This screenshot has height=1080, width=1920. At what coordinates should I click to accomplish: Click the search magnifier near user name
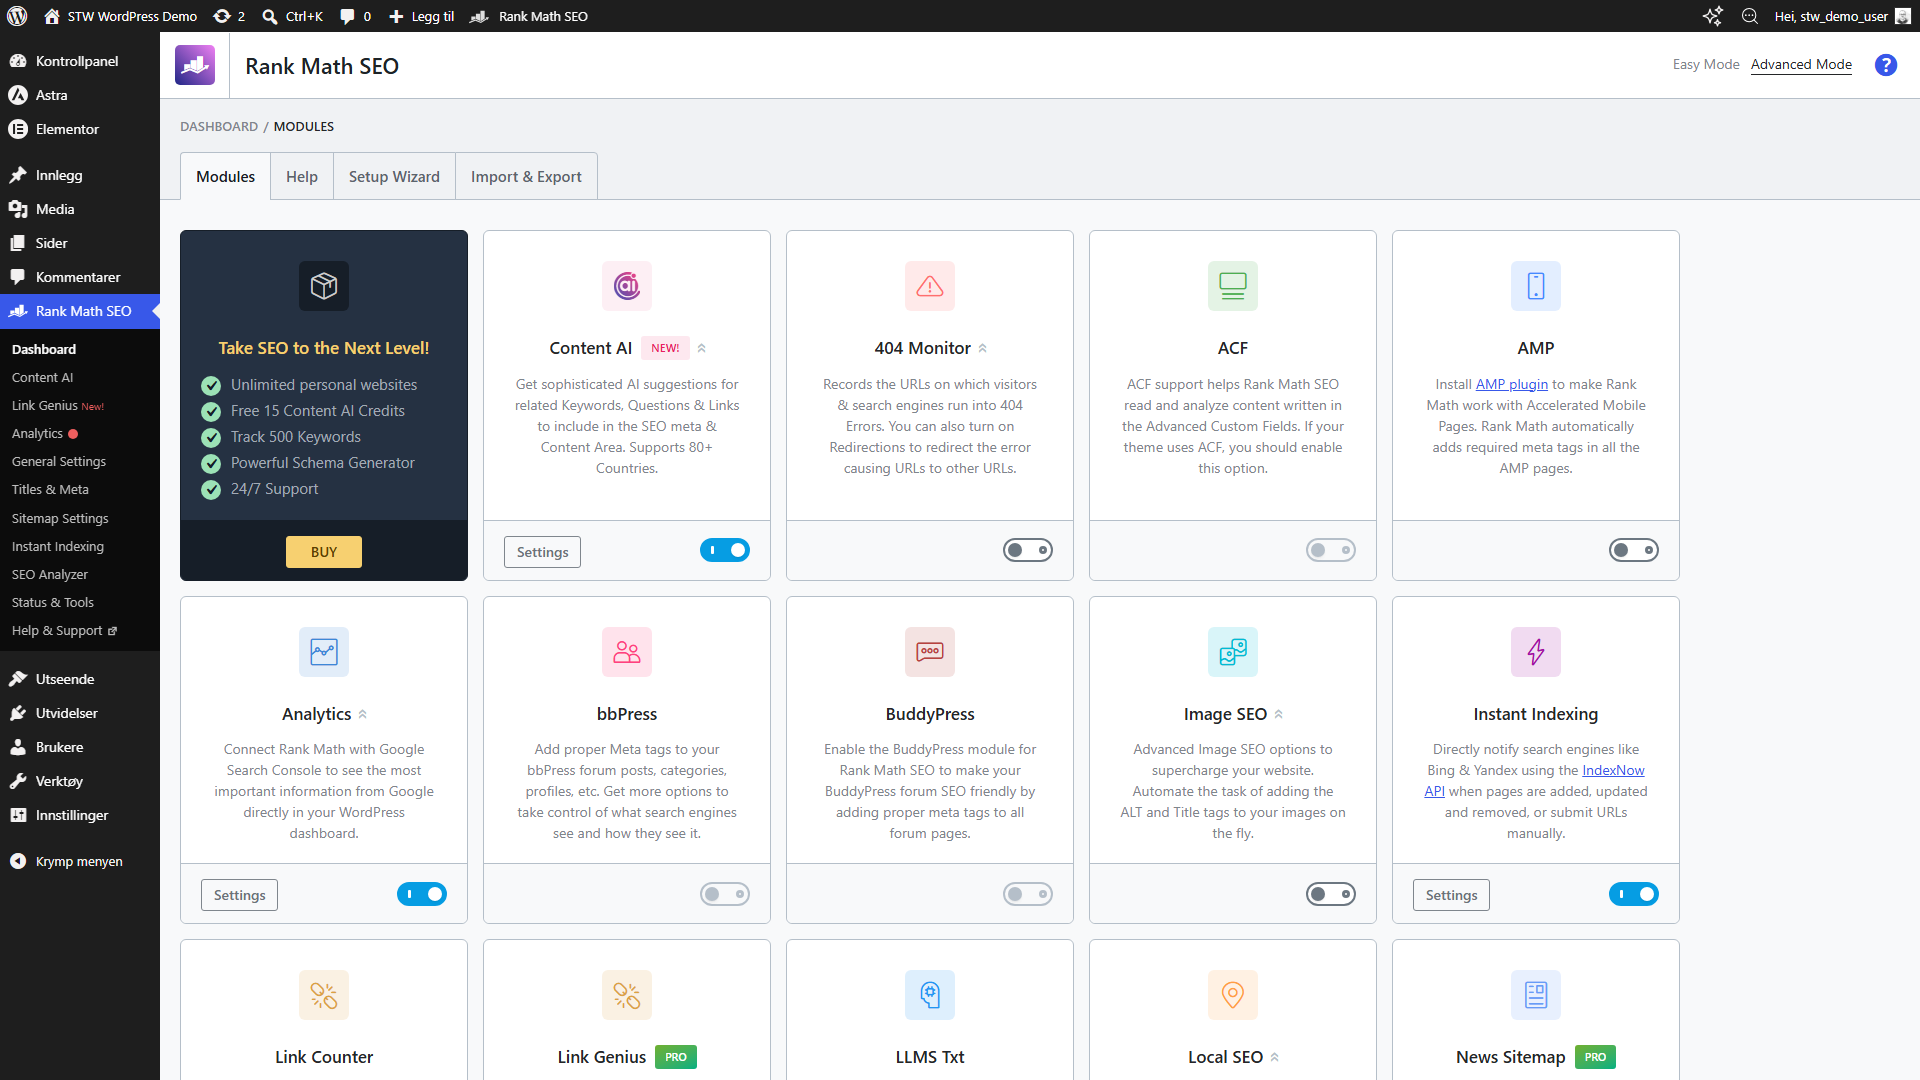tap(1750, 16)
